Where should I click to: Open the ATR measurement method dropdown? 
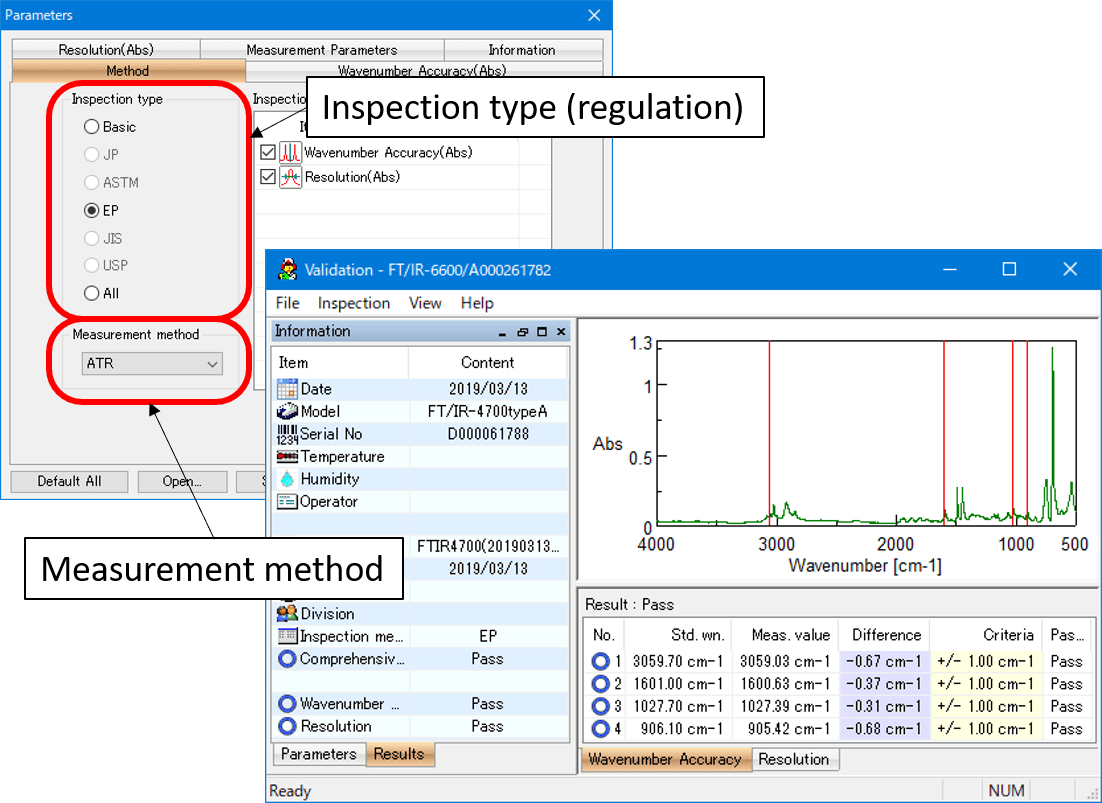point(152,364)
